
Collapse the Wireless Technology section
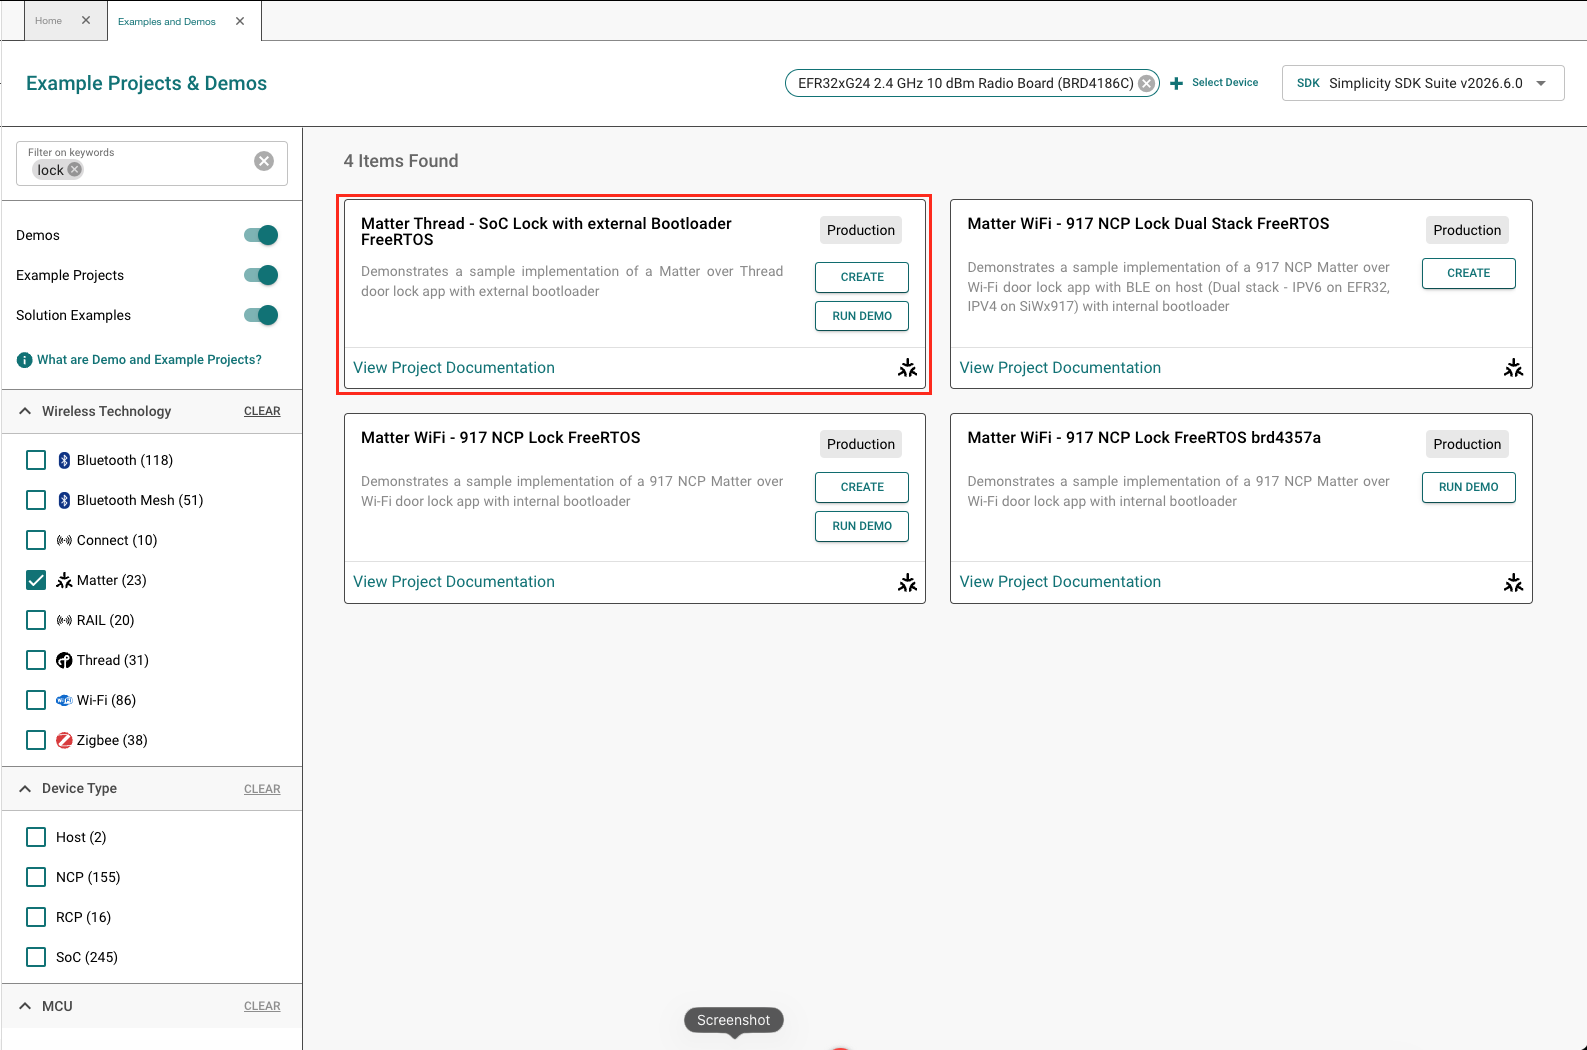pyautogui.click(x=25, y=411)
